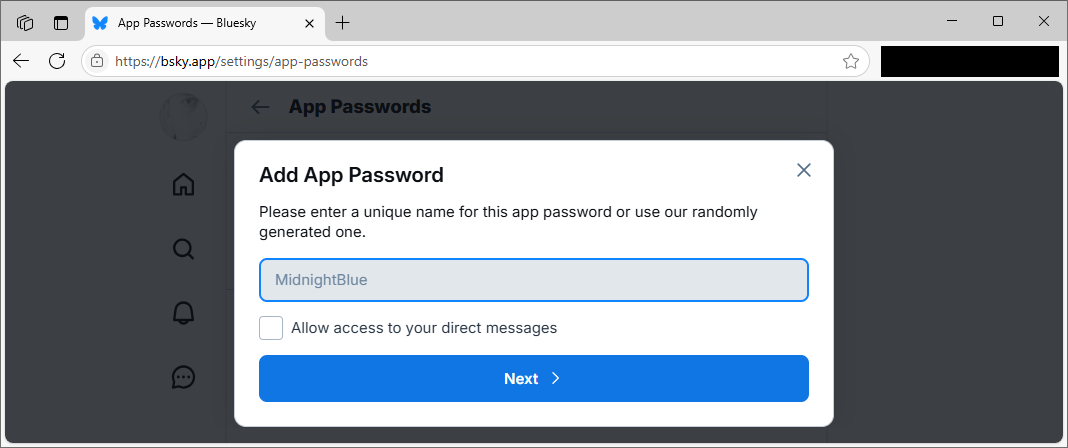Image resolution: width=1068 pixels, height=448 pixels.
Task: Go back using App Passwords arrow
Action: point(260,107)
